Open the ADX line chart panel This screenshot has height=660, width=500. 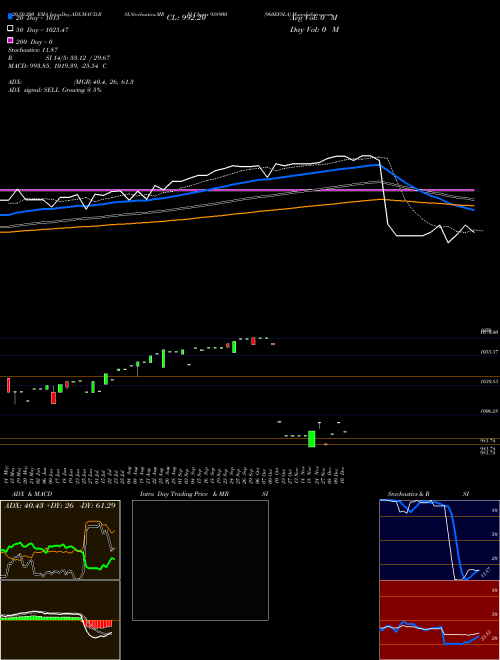[x=60, y=540]
